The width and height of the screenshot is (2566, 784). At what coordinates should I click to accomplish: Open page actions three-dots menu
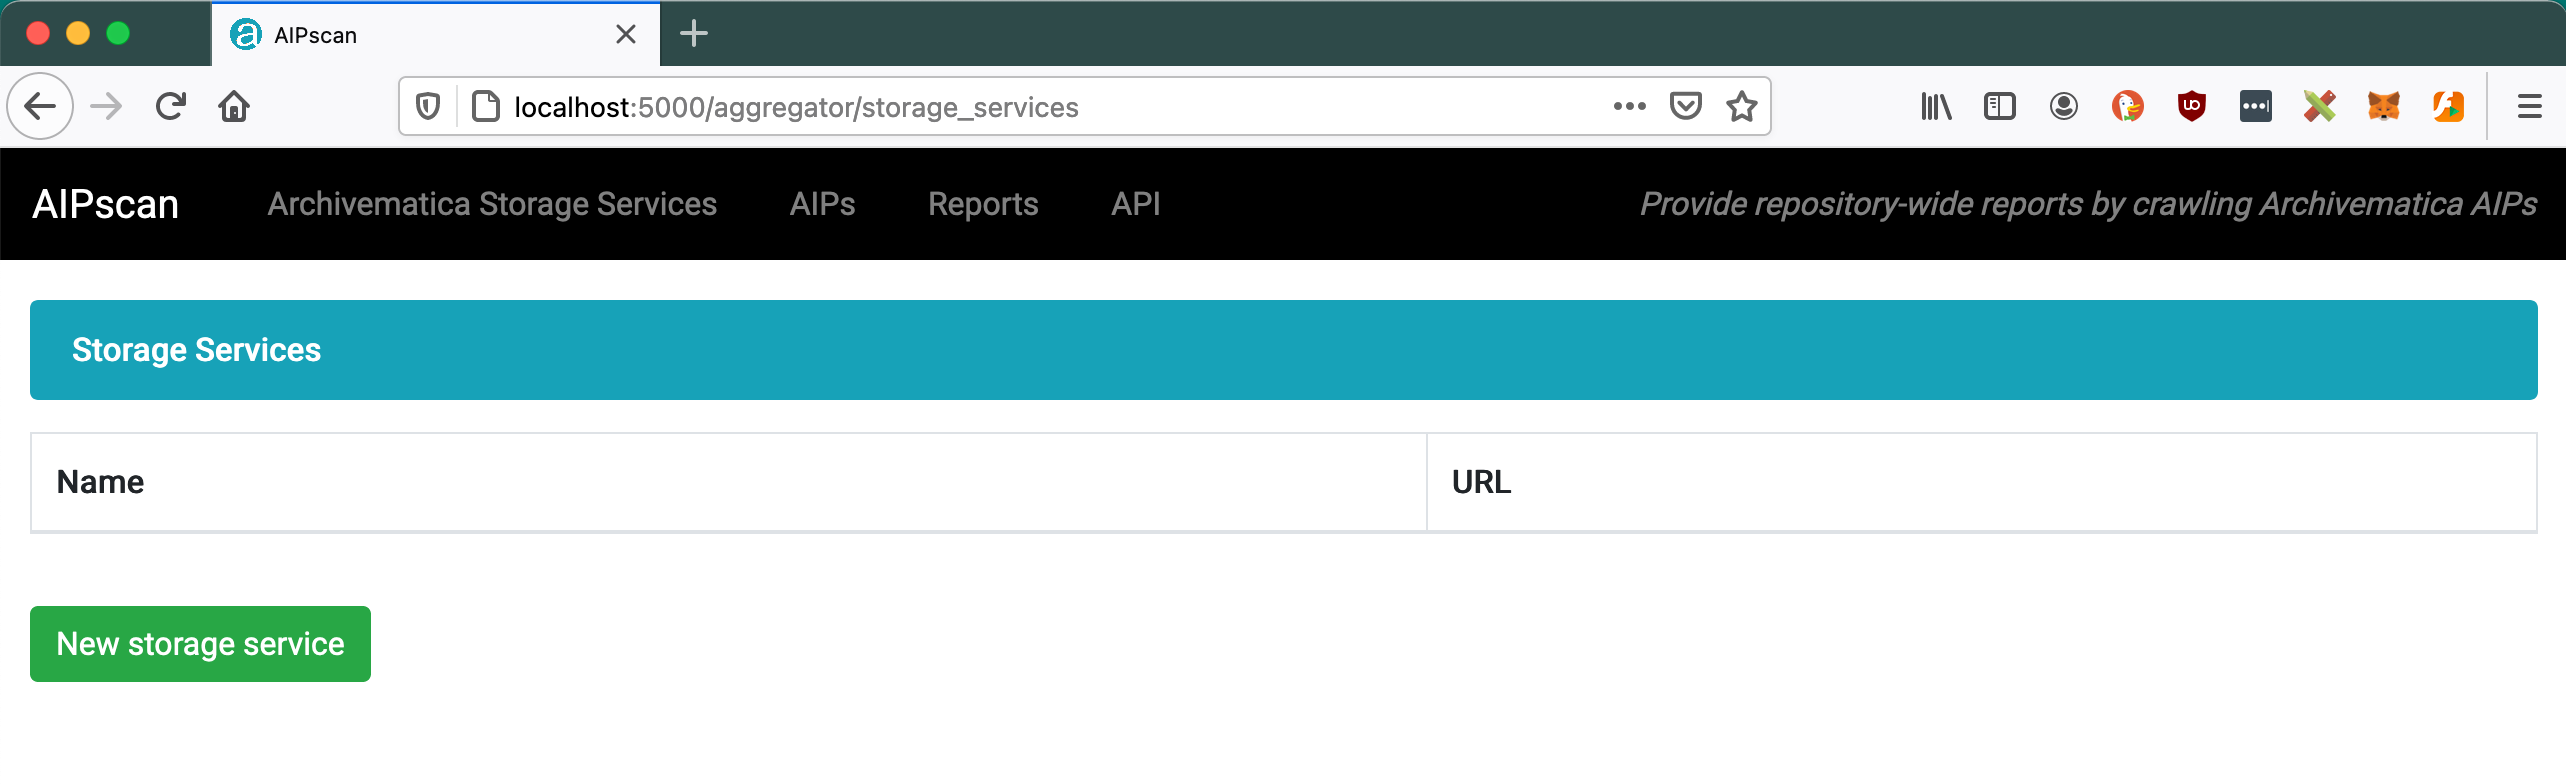[x=1629, y=106]
